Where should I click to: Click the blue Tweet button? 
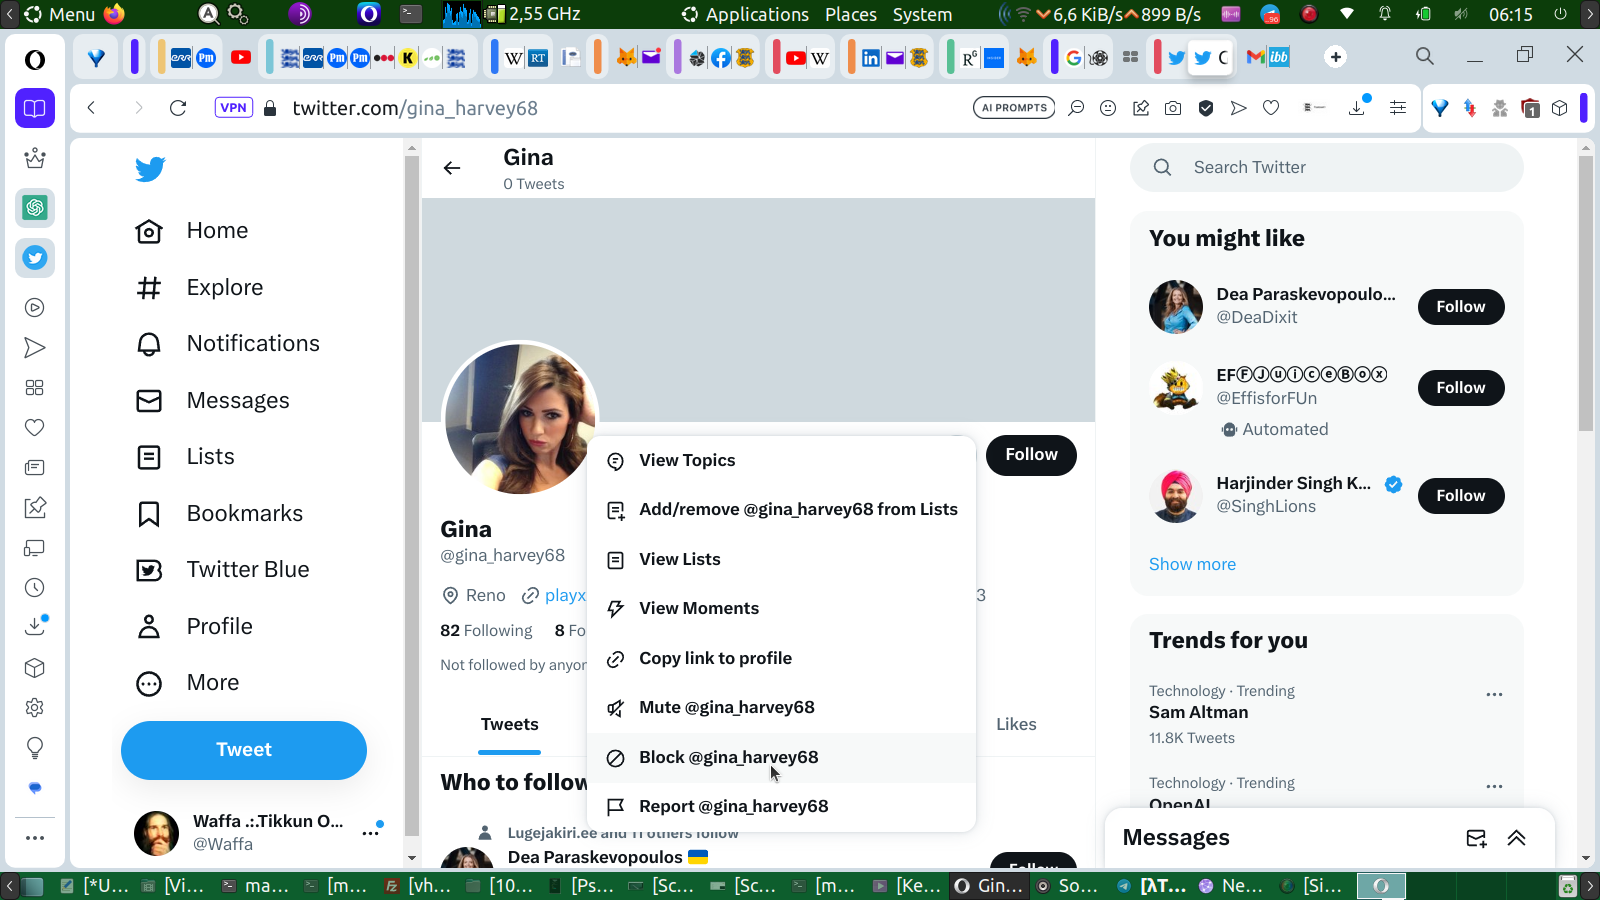tap(244, 750)
